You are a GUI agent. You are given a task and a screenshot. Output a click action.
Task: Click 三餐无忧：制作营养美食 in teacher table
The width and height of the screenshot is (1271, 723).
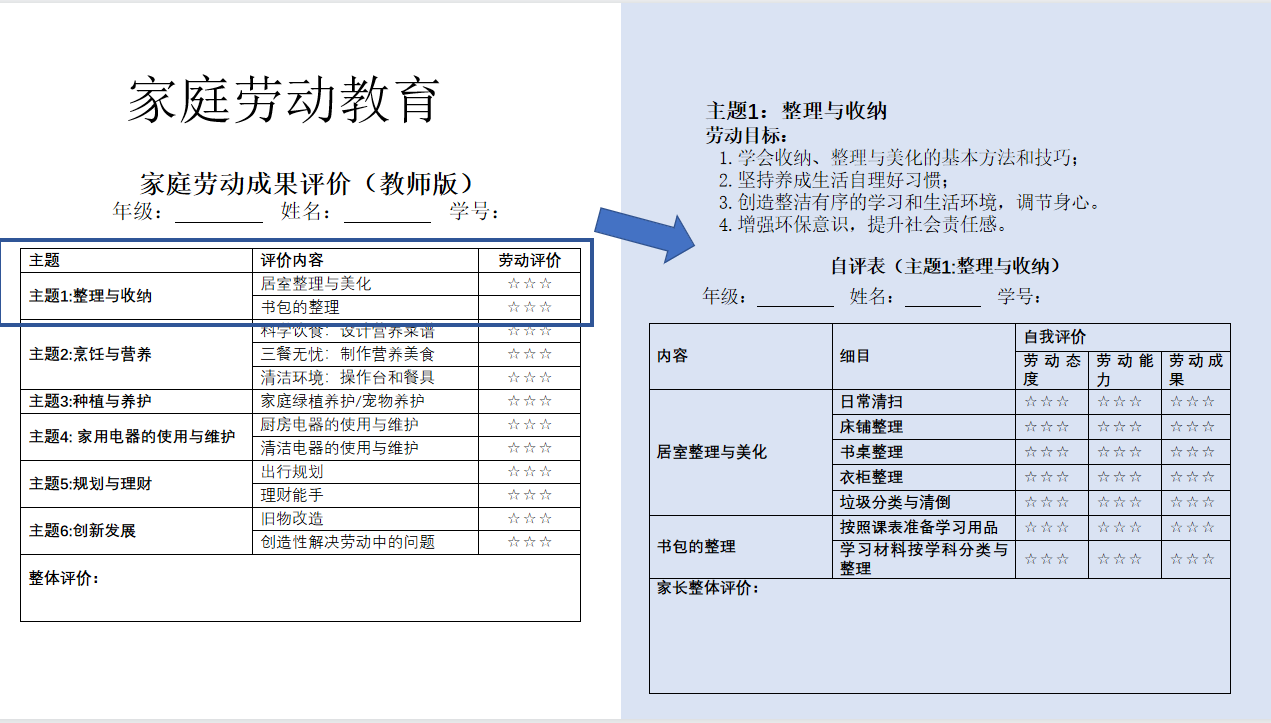tap(348, 354)
